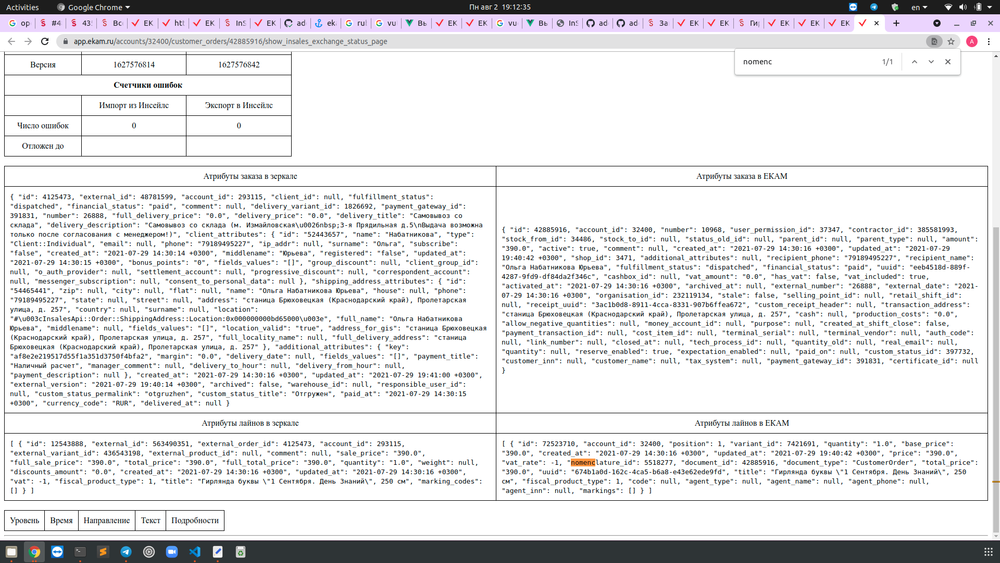Open a new browser tab

click(x=896, y=23)
